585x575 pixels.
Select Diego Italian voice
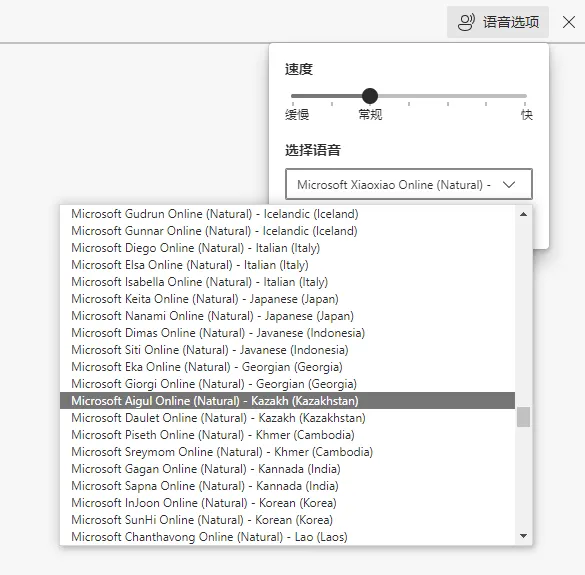click(x=287, y=248)
